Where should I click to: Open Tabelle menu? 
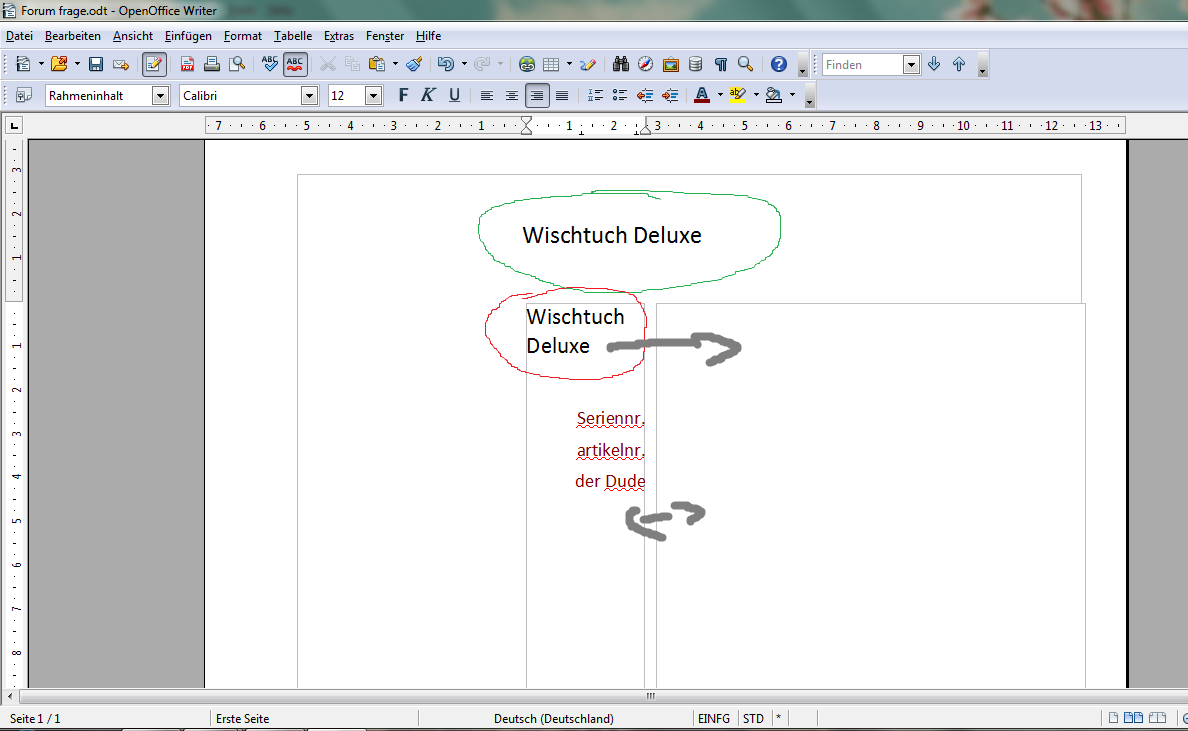(x=292, y=36)
